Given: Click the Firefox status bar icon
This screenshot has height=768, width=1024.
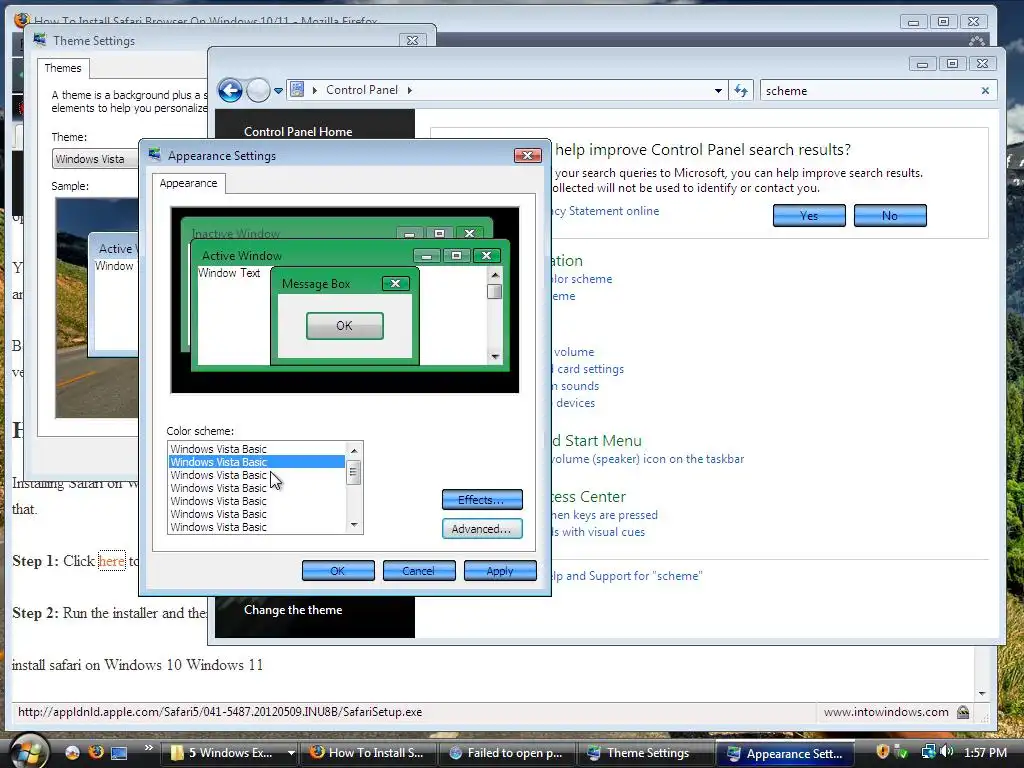Looking at the screenshot, I should coord(963,712).
